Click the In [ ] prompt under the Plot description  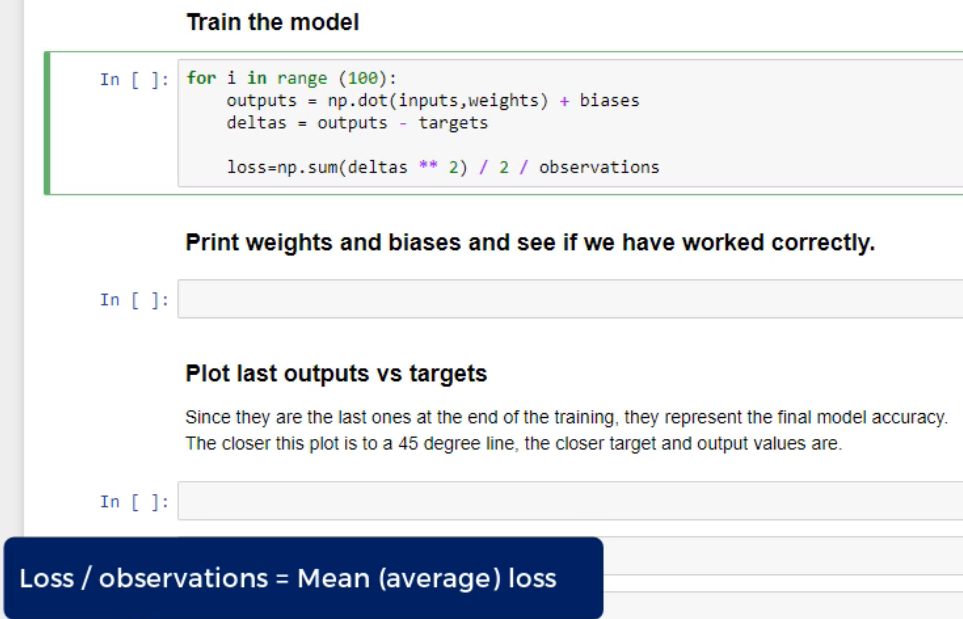[x=135, y=500]
